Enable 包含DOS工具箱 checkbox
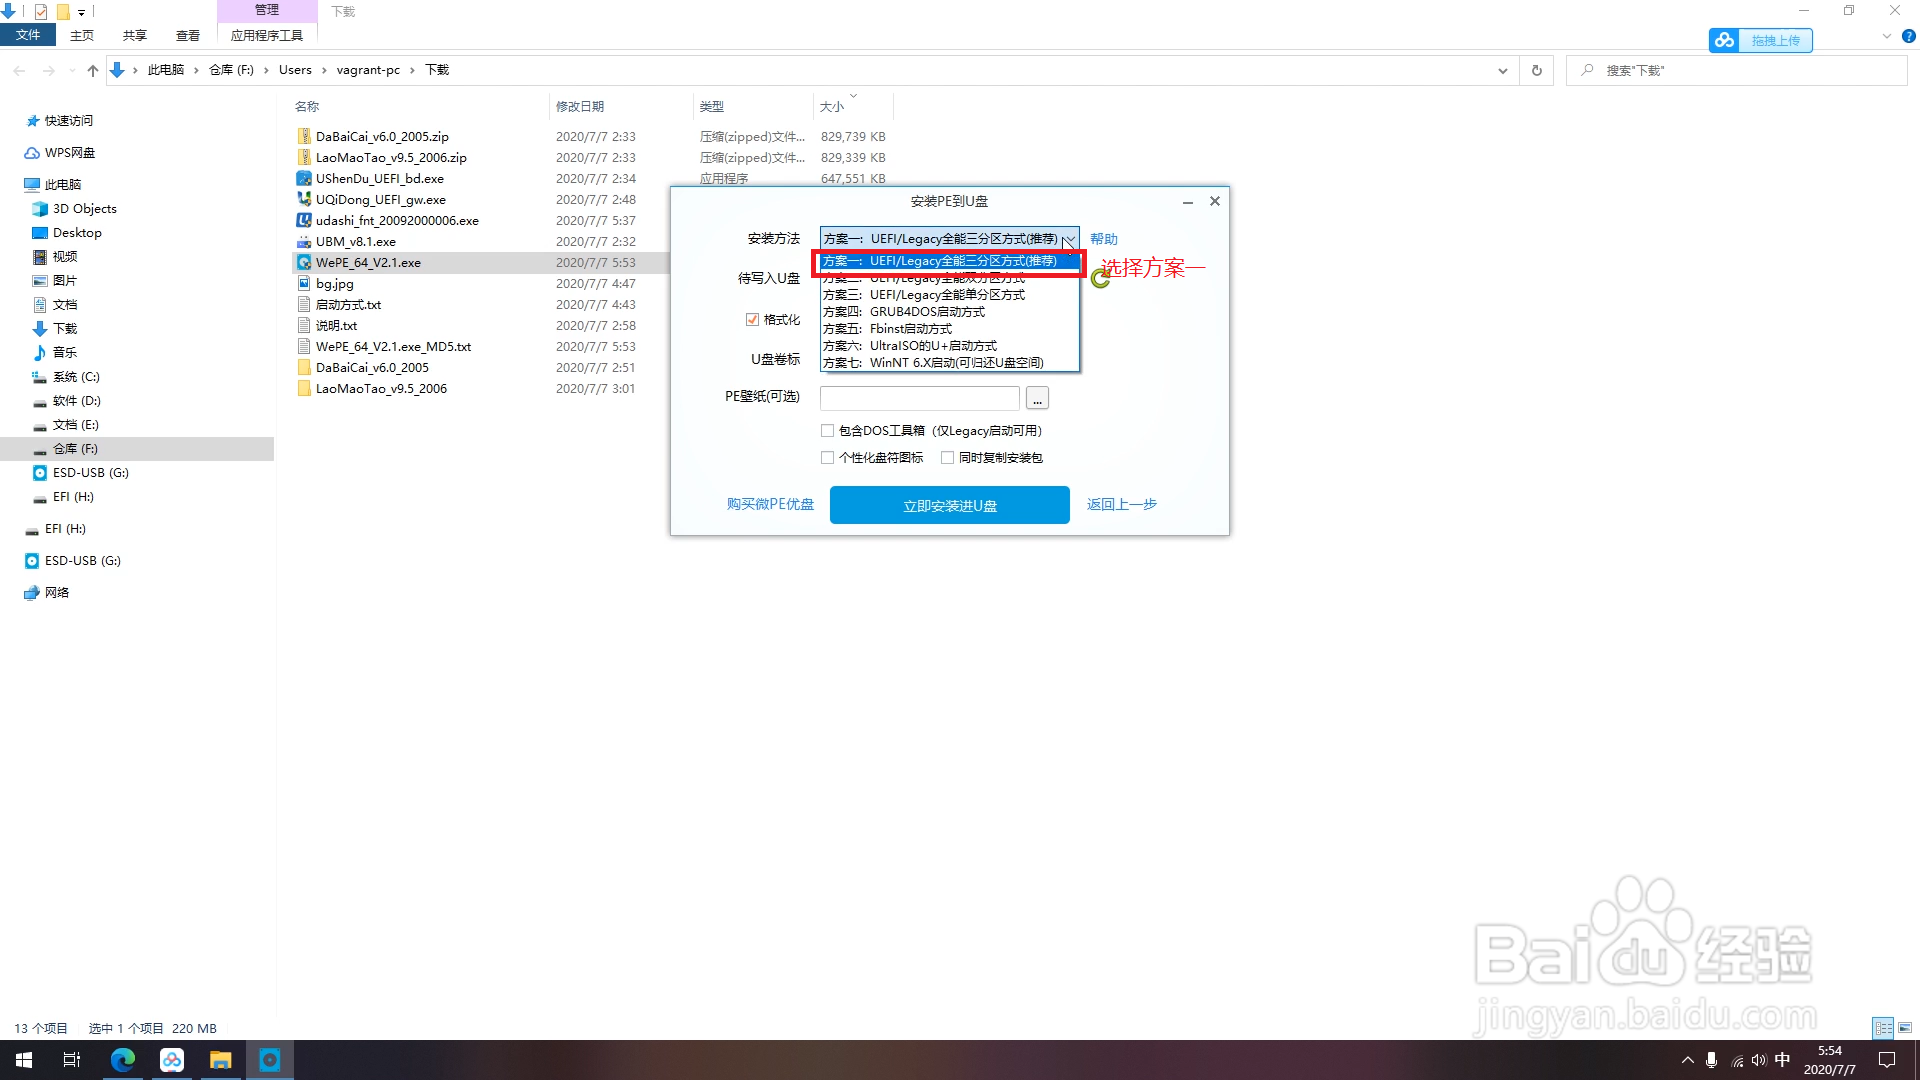 [827, 431]
